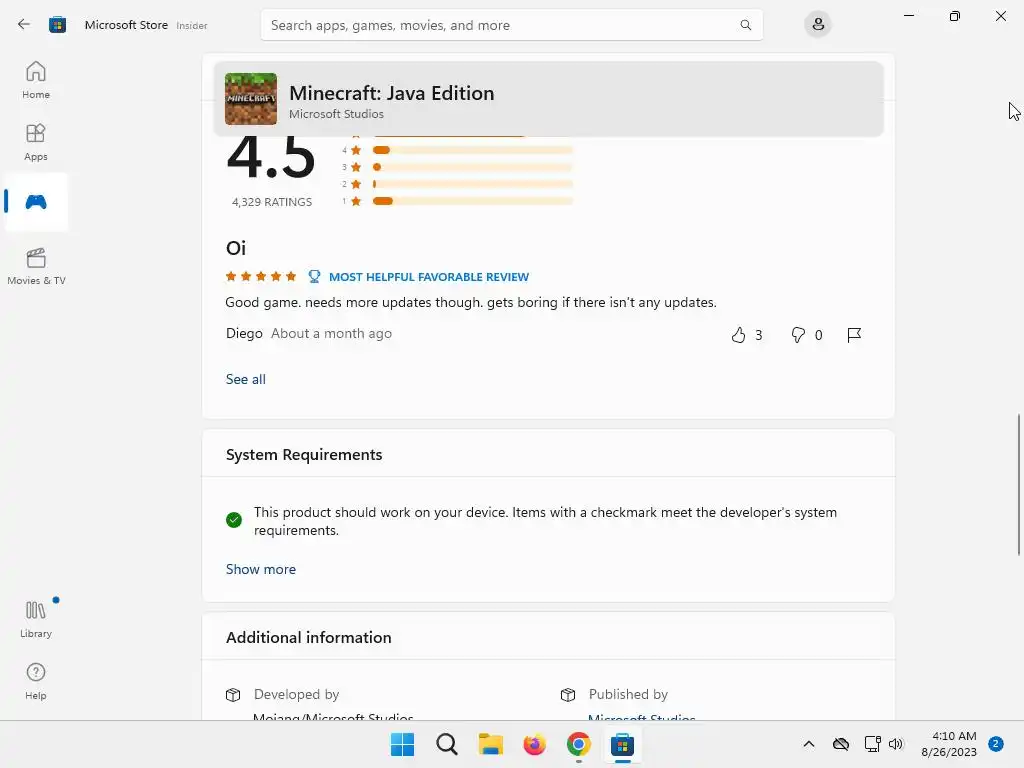Click the search apps input field
This screenshot has height=768, width=1024.
(511, 25)
